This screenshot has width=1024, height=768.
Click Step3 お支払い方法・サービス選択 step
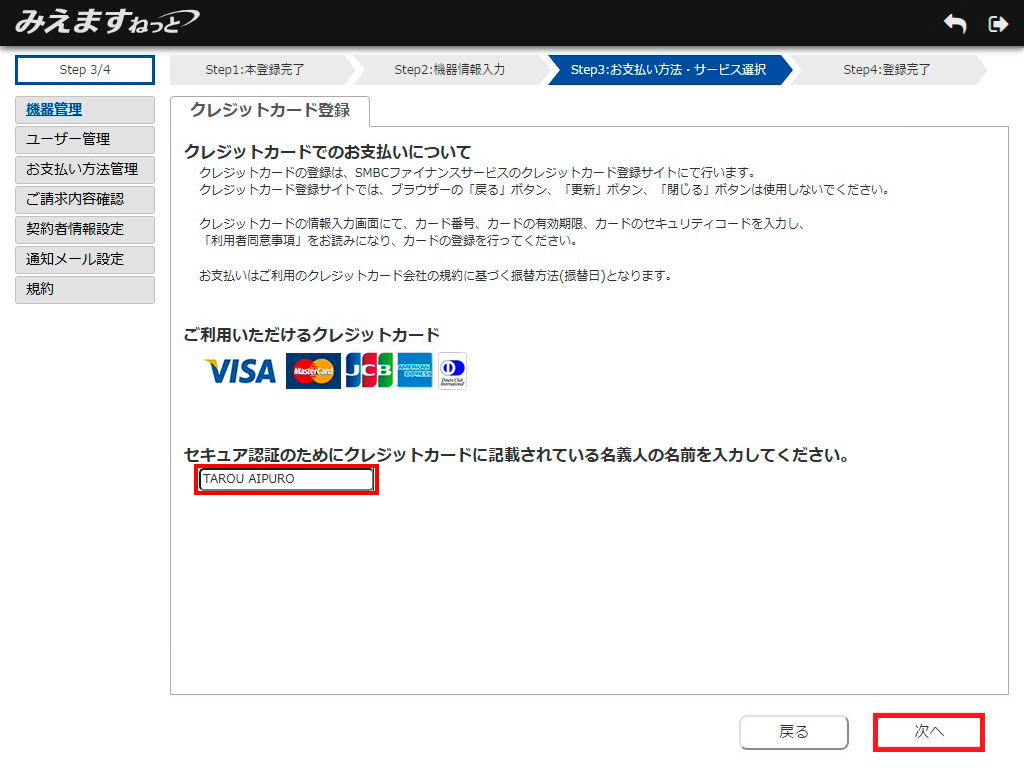click(668, 70)
